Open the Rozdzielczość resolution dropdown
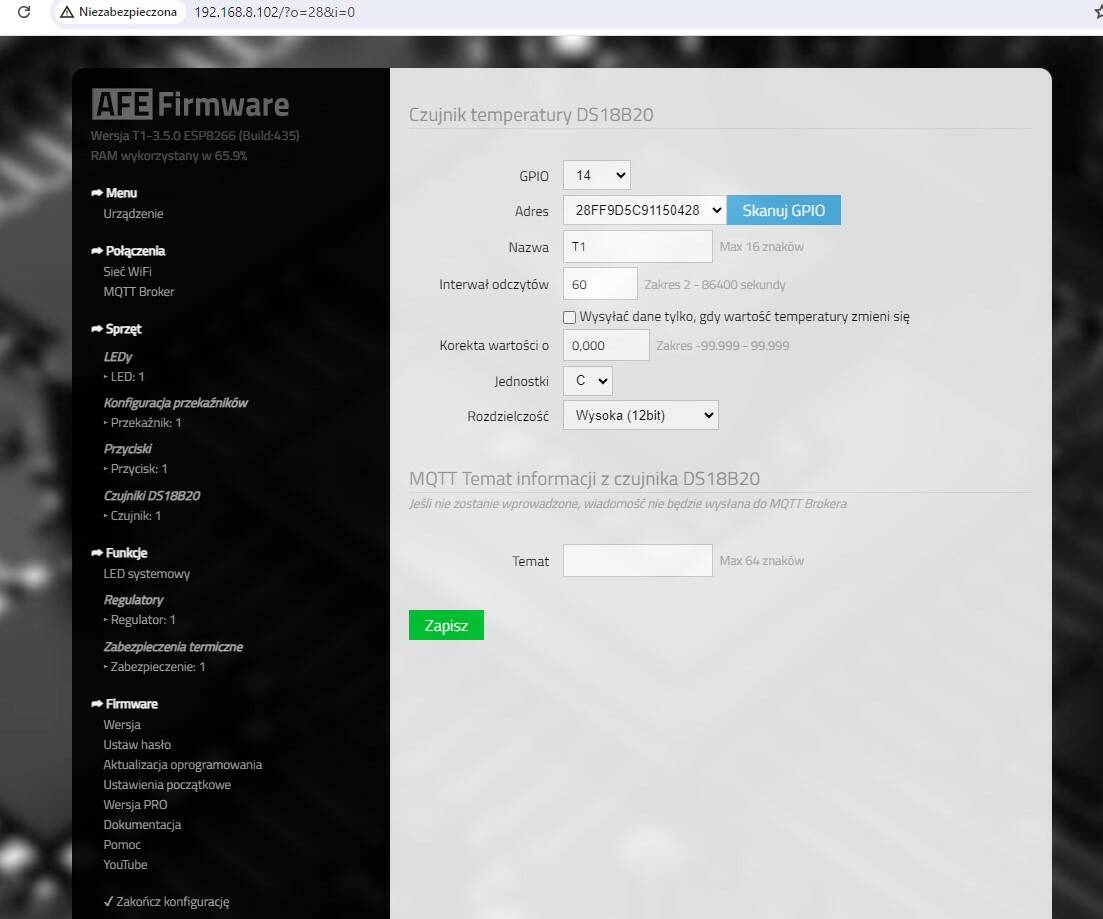This screenshot has height=919, width=1103. click(640, 415)
